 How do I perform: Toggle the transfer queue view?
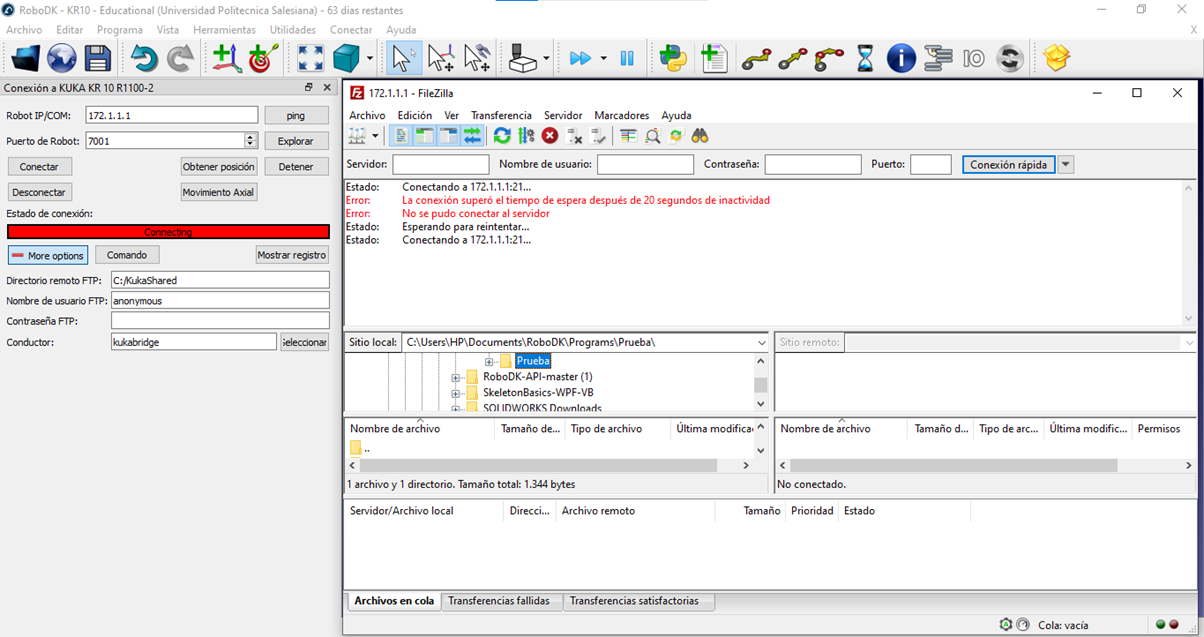pyautogui.click(x=471, y=136)
